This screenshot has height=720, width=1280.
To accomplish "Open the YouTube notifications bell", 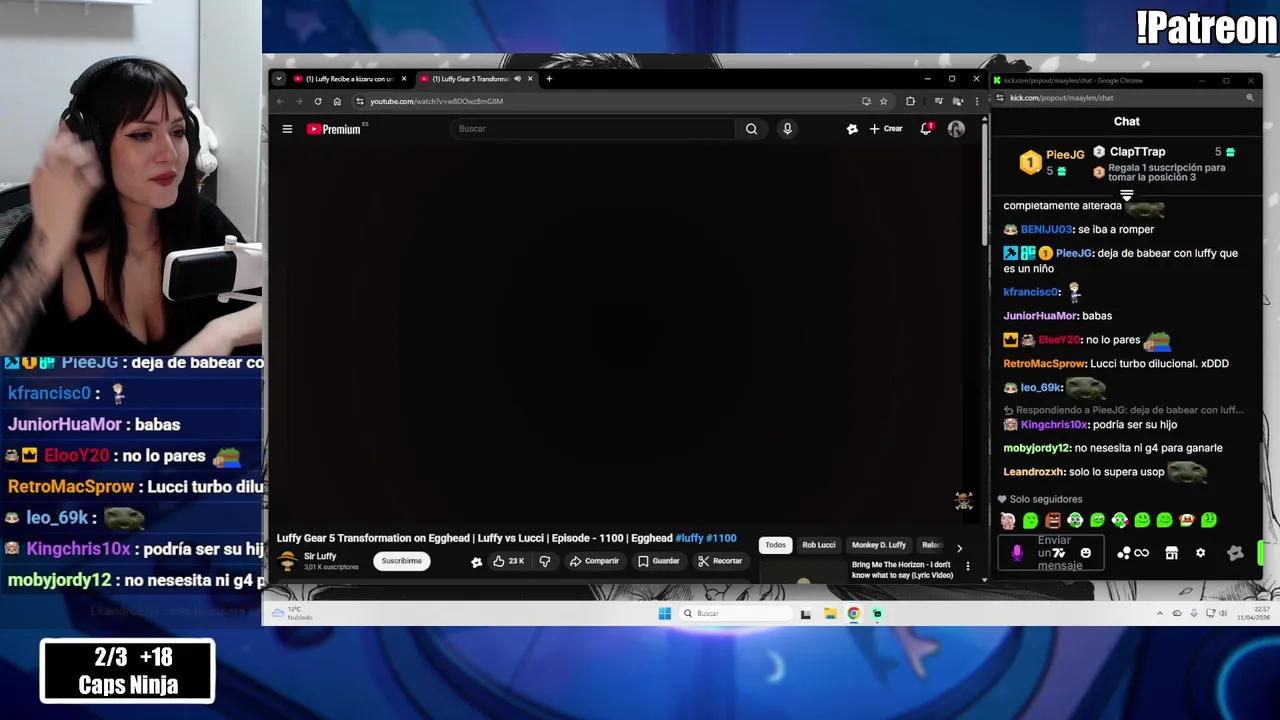I will point(926,129).
